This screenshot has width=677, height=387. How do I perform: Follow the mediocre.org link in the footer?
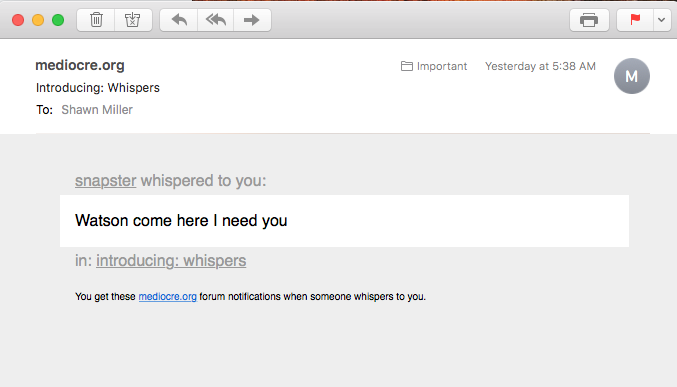168,297
